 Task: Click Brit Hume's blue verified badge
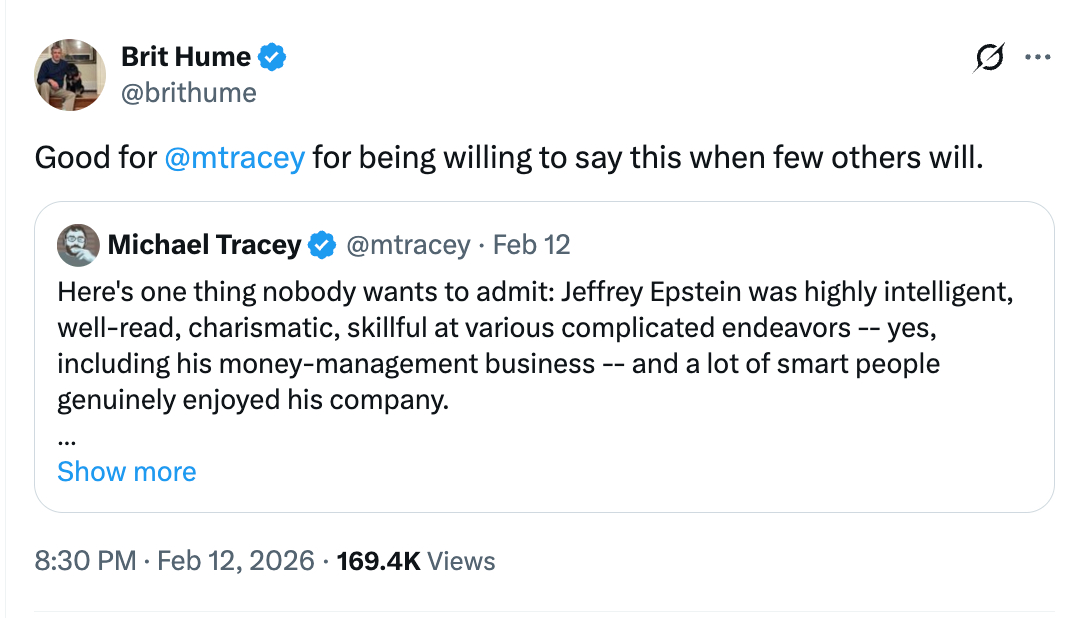click(273, 57)
